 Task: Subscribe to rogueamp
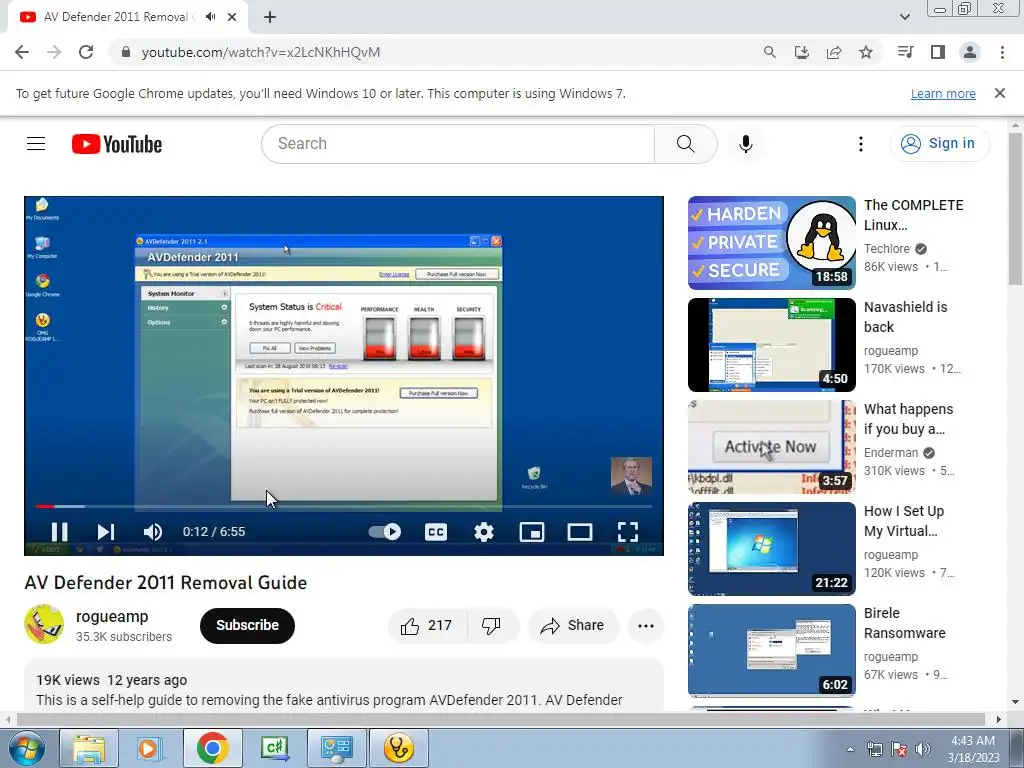click(x=248, y=626)
